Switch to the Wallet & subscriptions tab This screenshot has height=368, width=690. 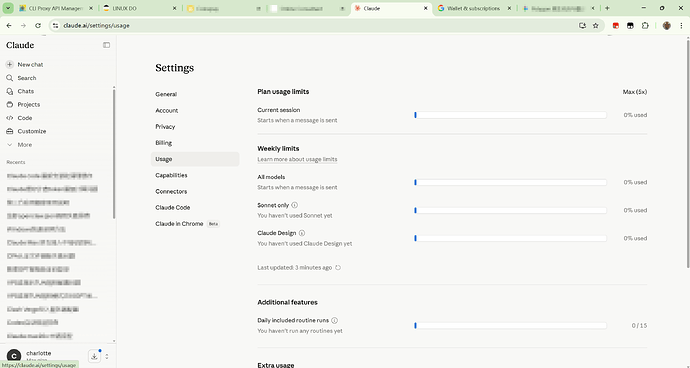475,8
